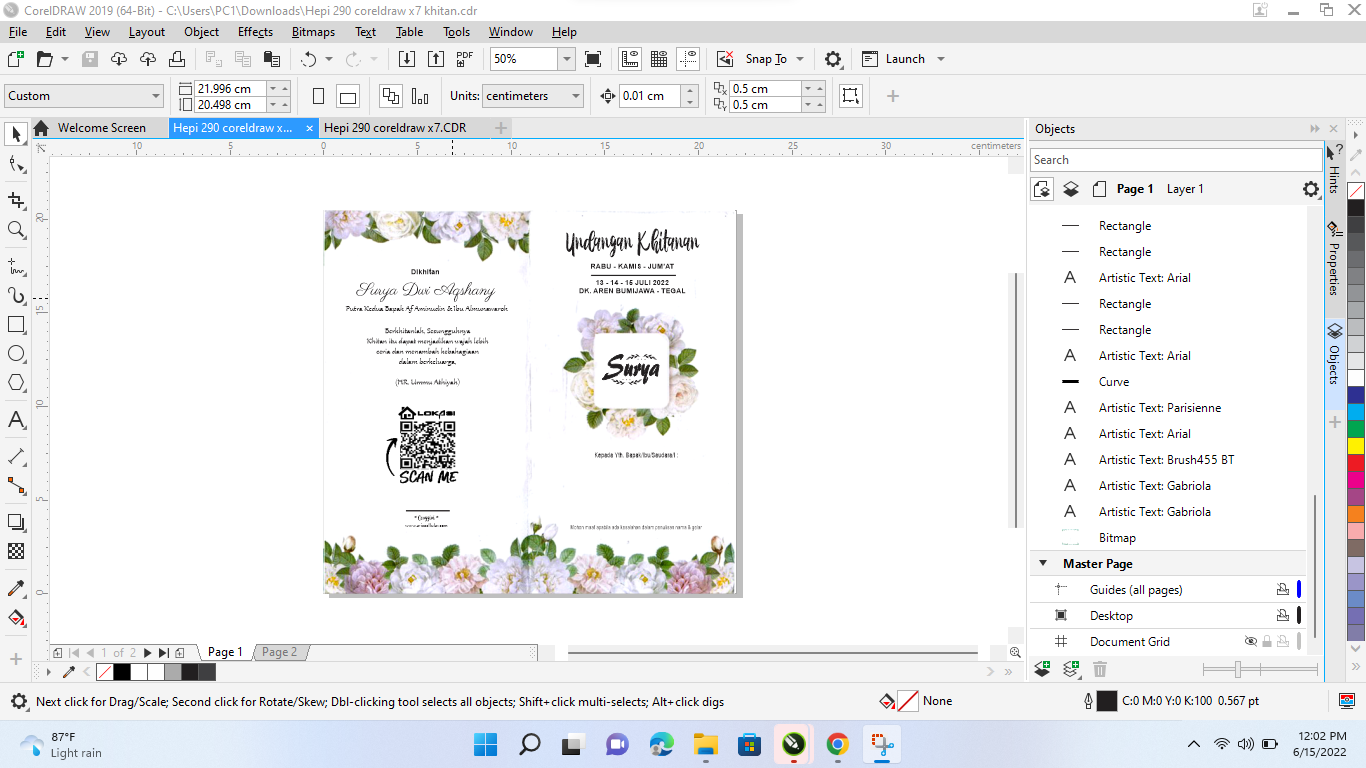Switch to Page 2 tab
The width and height of the screenshot is (1366, 768).
click(280, 652)
